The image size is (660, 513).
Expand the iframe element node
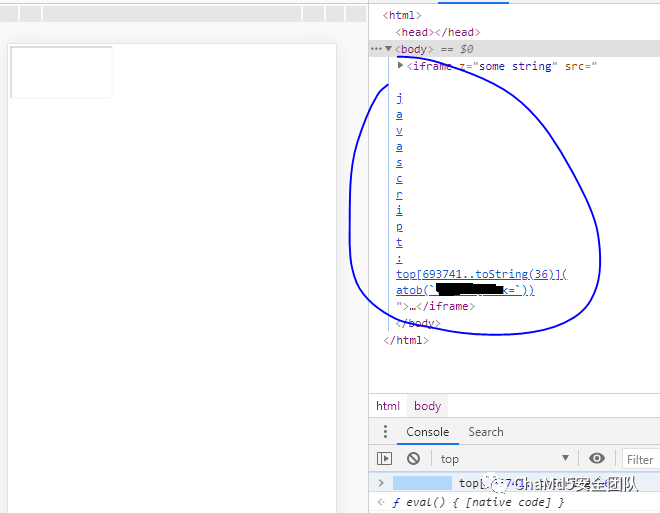coord(400,65)
